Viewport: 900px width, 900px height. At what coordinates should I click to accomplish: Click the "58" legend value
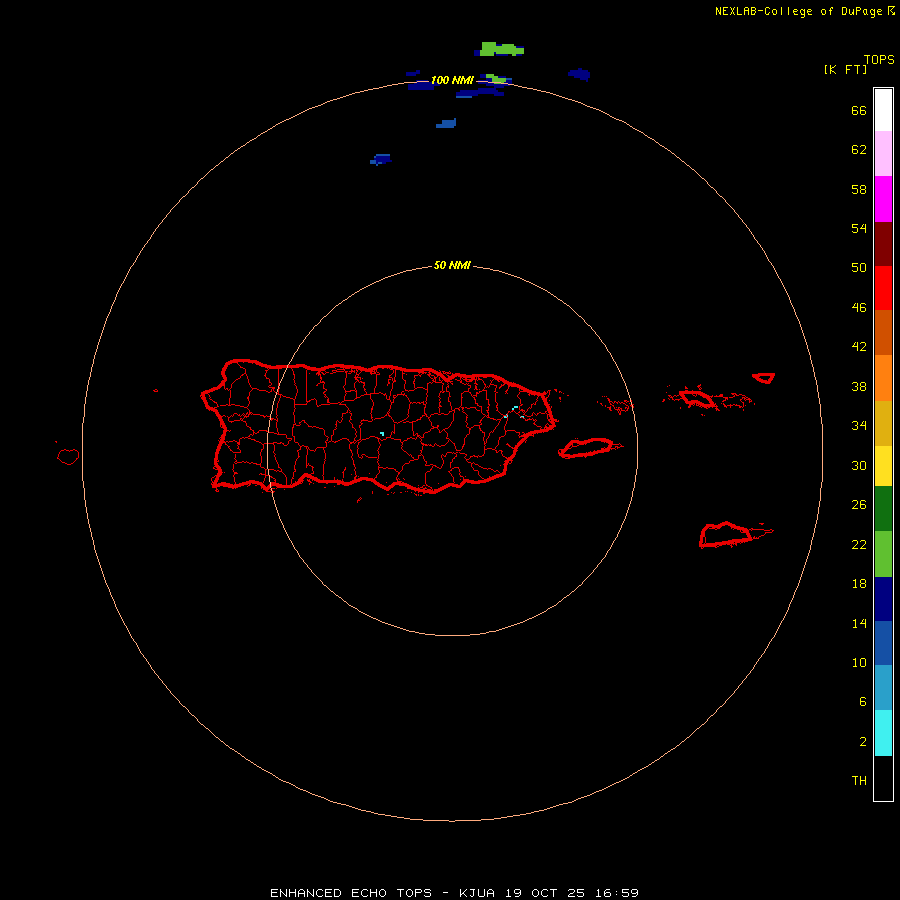click(x=859, y=189)
